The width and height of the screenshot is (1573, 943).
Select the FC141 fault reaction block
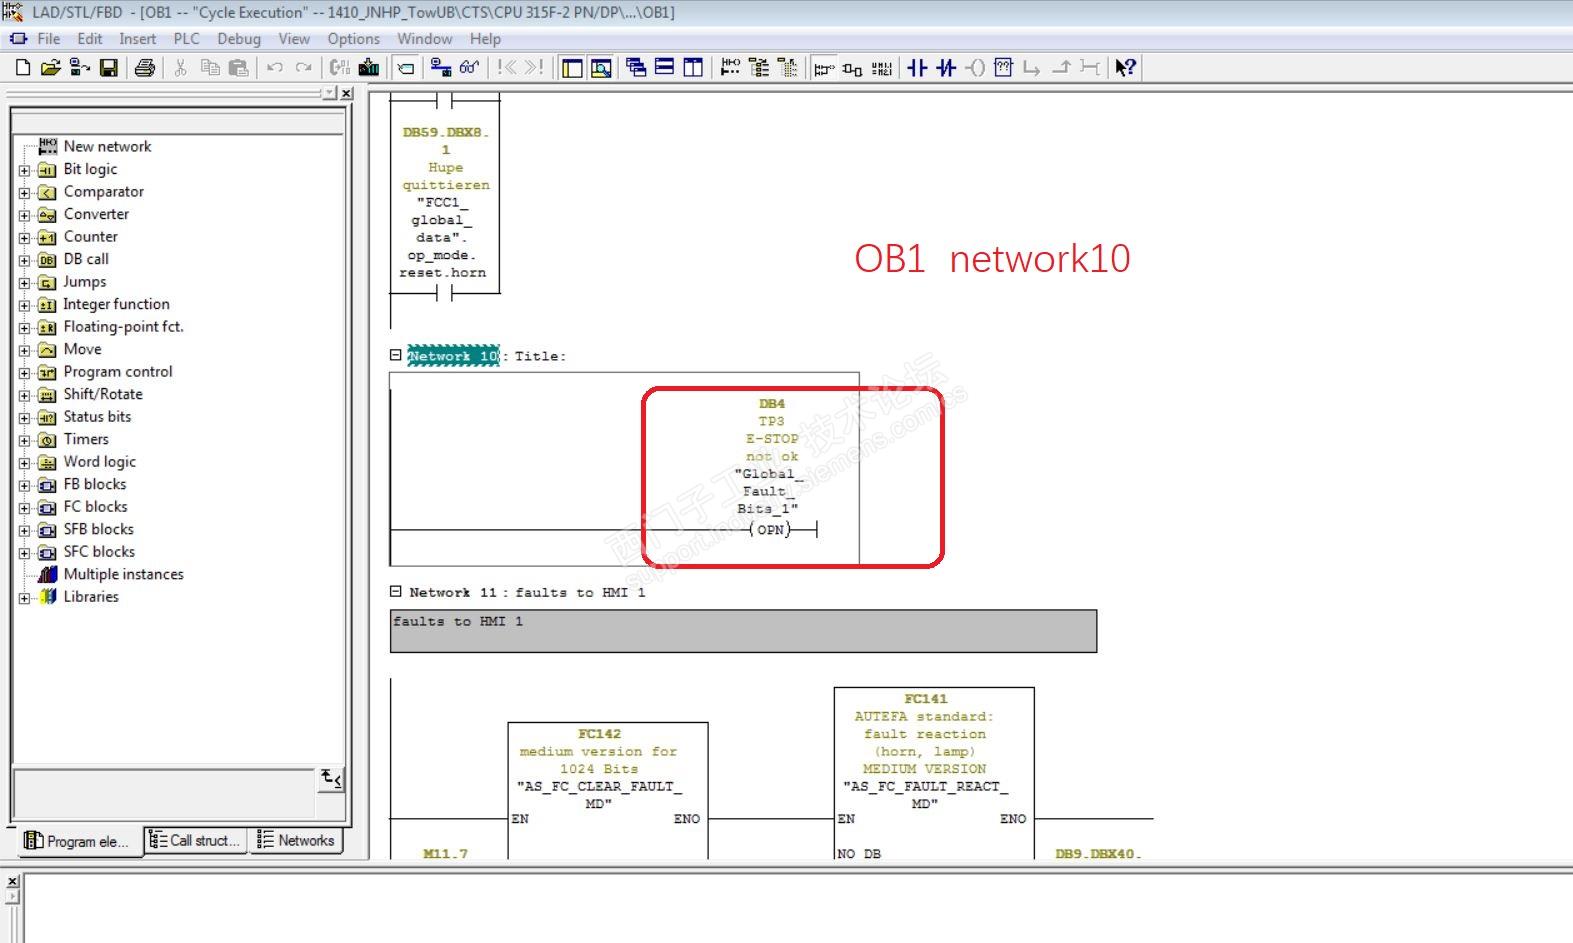(934, 773)
